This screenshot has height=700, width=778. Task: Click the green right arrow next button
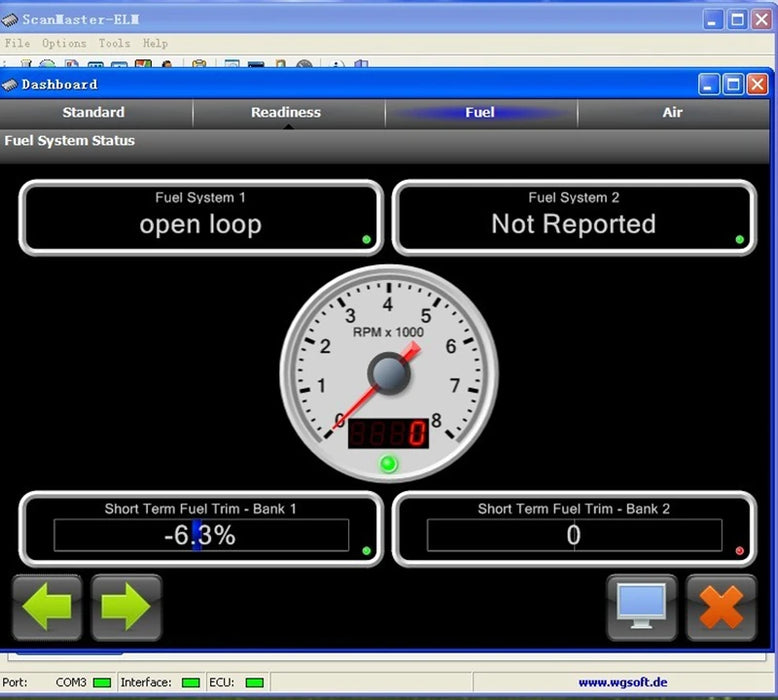pyautogui.click(x=126, y=607)
